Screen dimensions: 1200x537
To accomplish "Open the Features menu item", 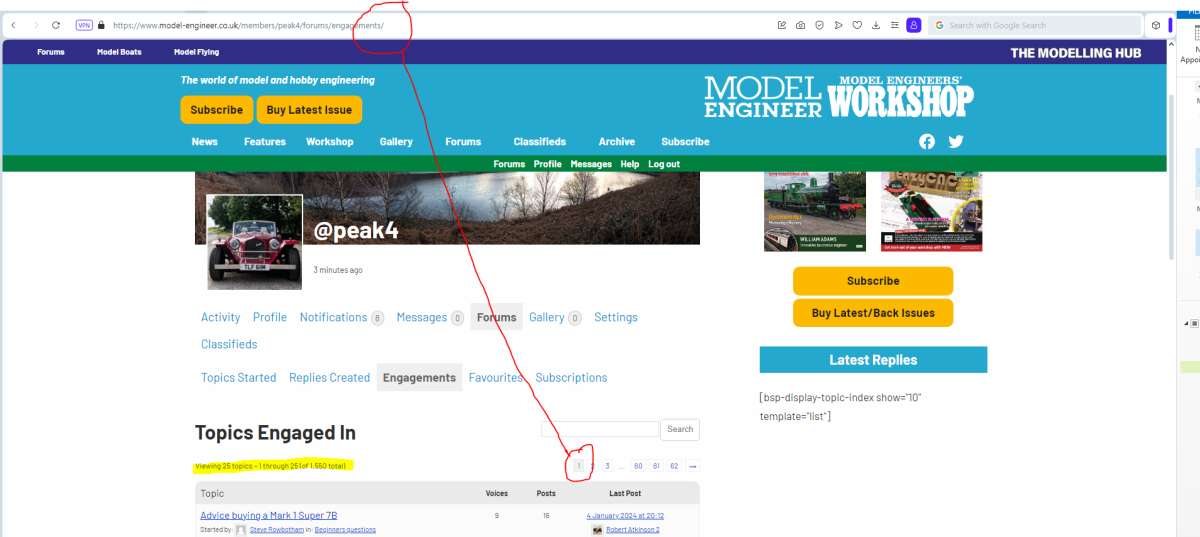I will tap(265, 142).
